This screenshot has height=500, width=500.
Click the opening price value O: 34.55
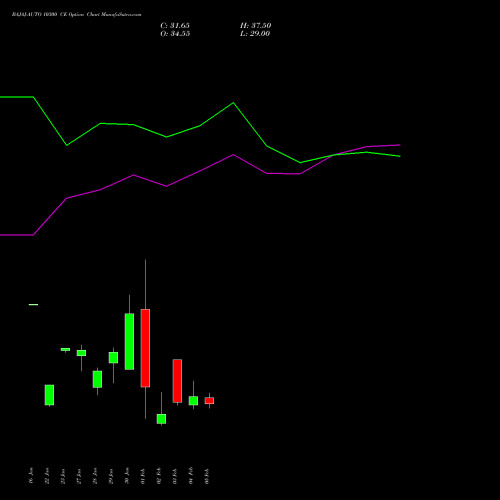[175, 34]
